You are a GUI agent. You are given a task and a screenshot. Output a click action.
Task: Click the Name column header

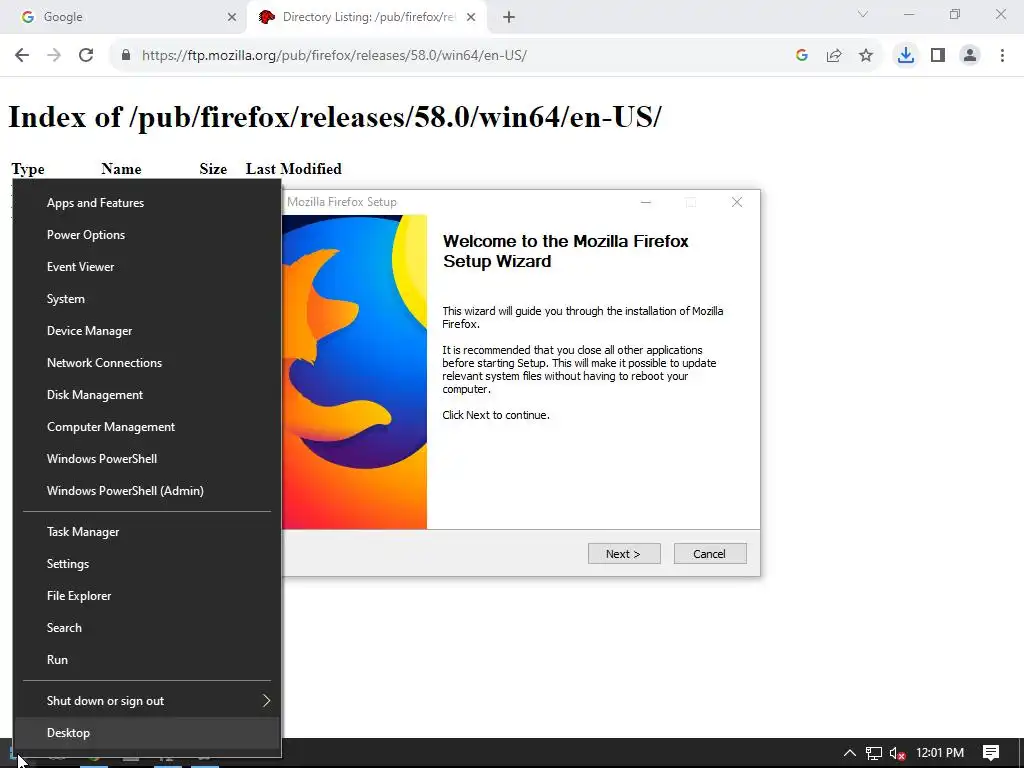121,169
